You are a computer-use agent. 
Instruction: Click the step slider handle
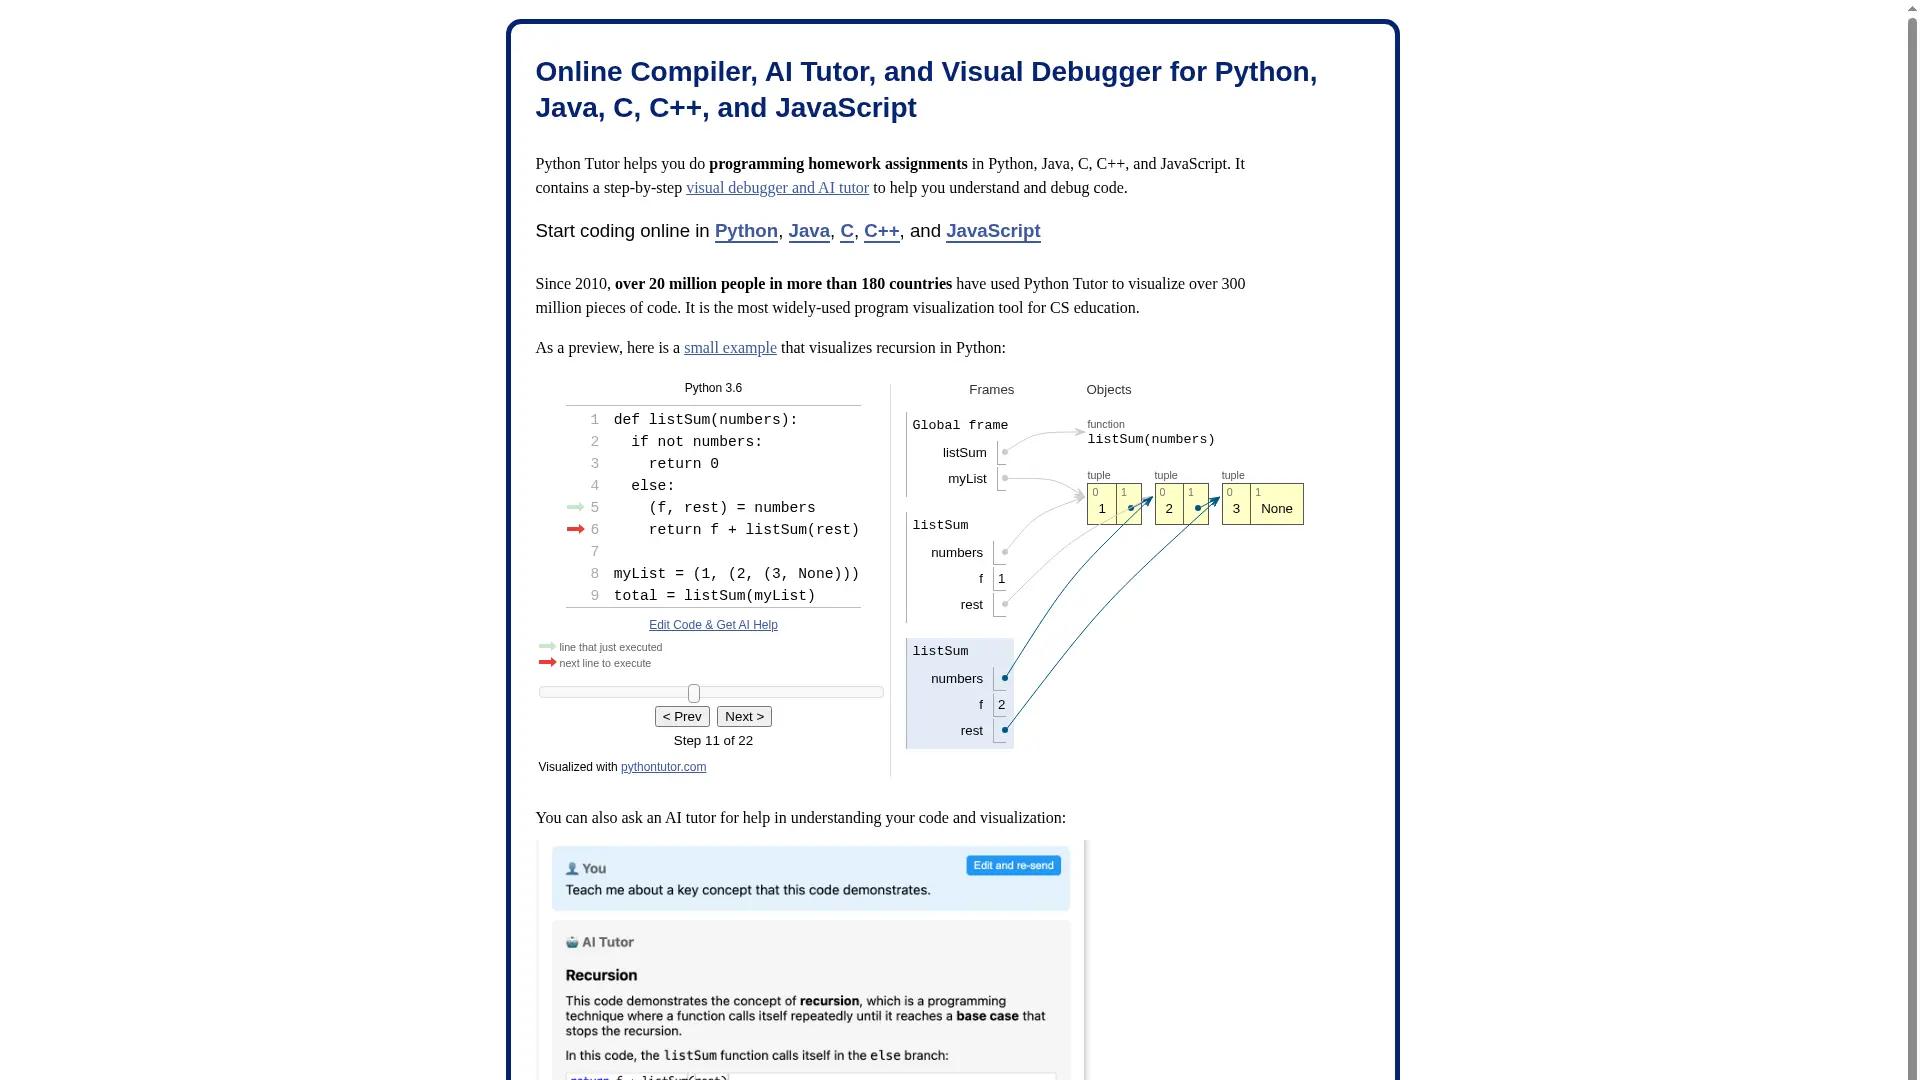tap(694, 692)
